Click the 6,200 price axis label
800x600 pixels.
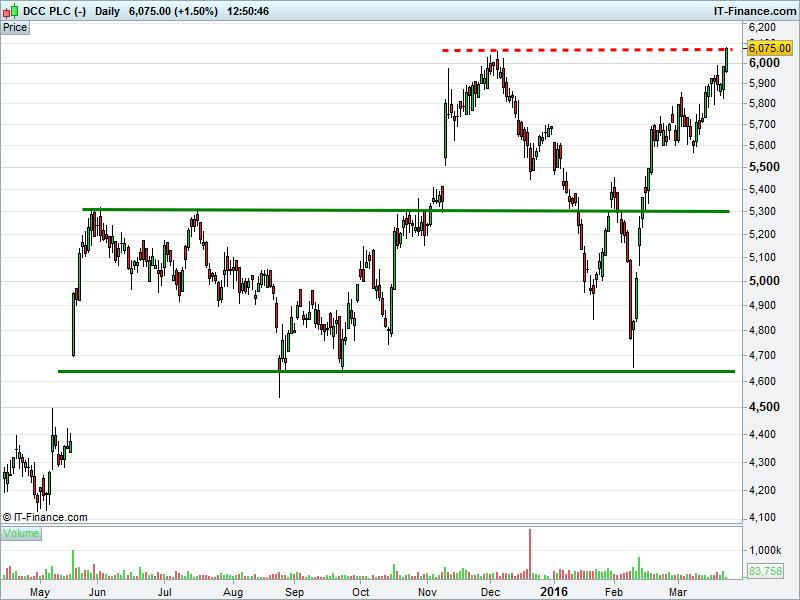pyautogui.click(x=762, y=27)
